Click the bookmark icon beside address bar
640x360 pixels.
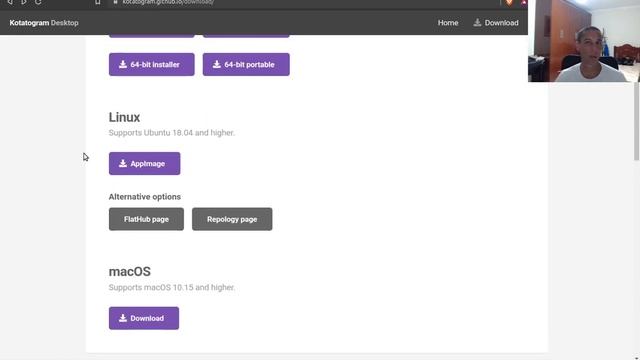click(98, 2)
